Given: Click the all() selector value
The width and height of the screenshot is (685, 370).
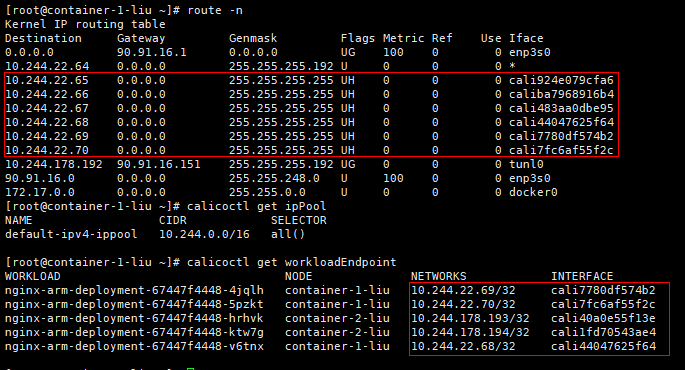Looking at the screenshot, I should [288, 234].
